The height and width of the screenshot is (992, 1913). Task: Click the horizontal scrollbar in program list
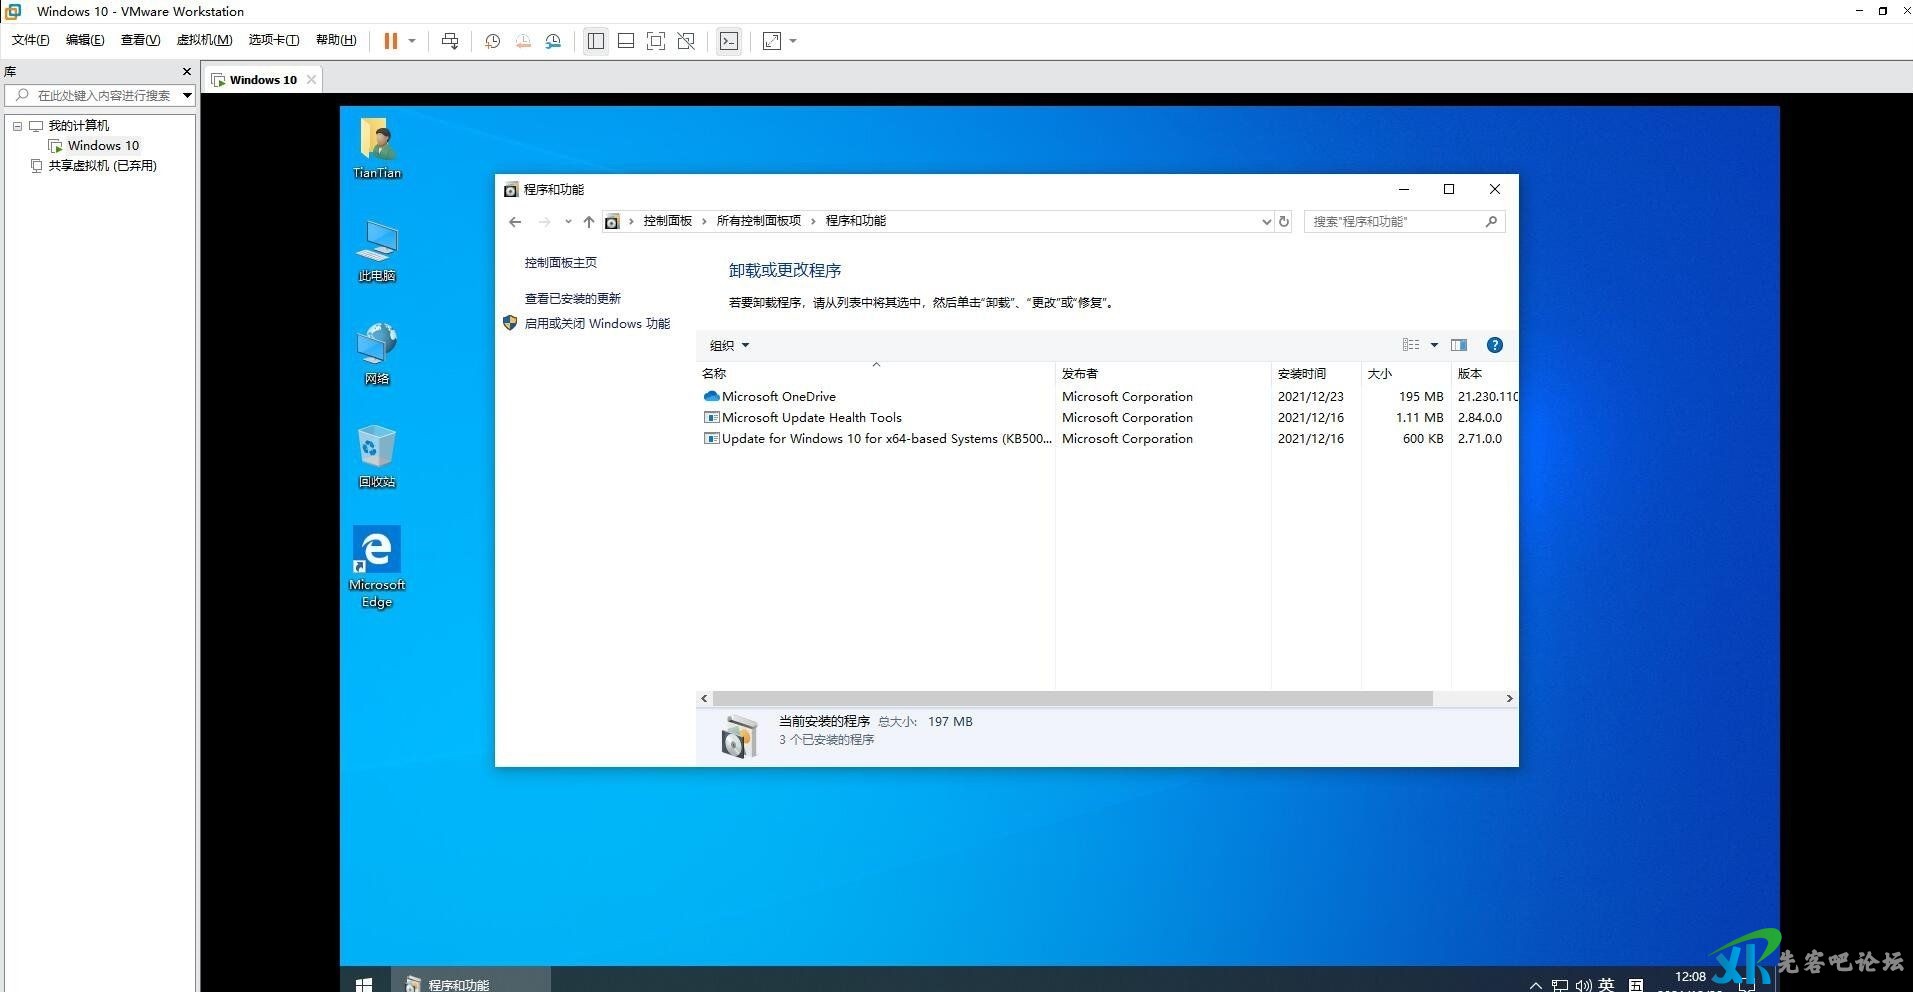click(x=1072, y=699)
